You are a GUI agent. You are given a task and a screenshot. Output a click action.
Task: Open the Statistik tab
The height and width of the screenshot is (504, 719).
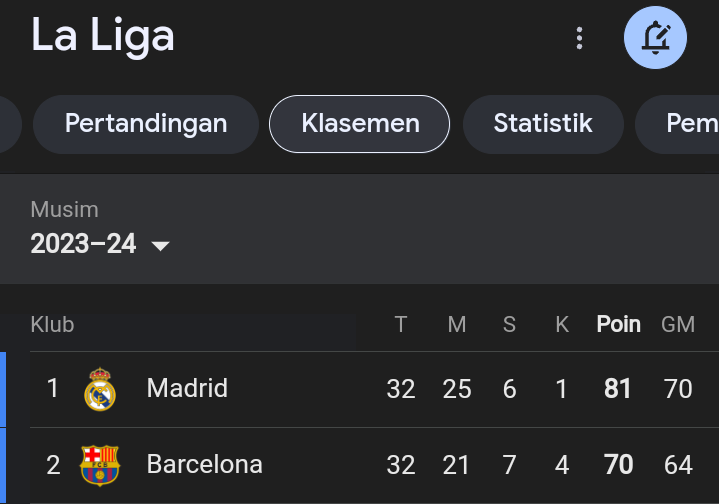(543, 124)
